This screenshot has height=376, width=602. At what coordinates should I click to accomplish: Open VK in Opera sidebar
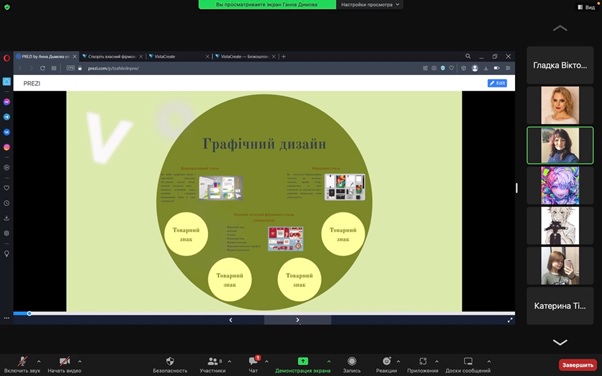7,132
